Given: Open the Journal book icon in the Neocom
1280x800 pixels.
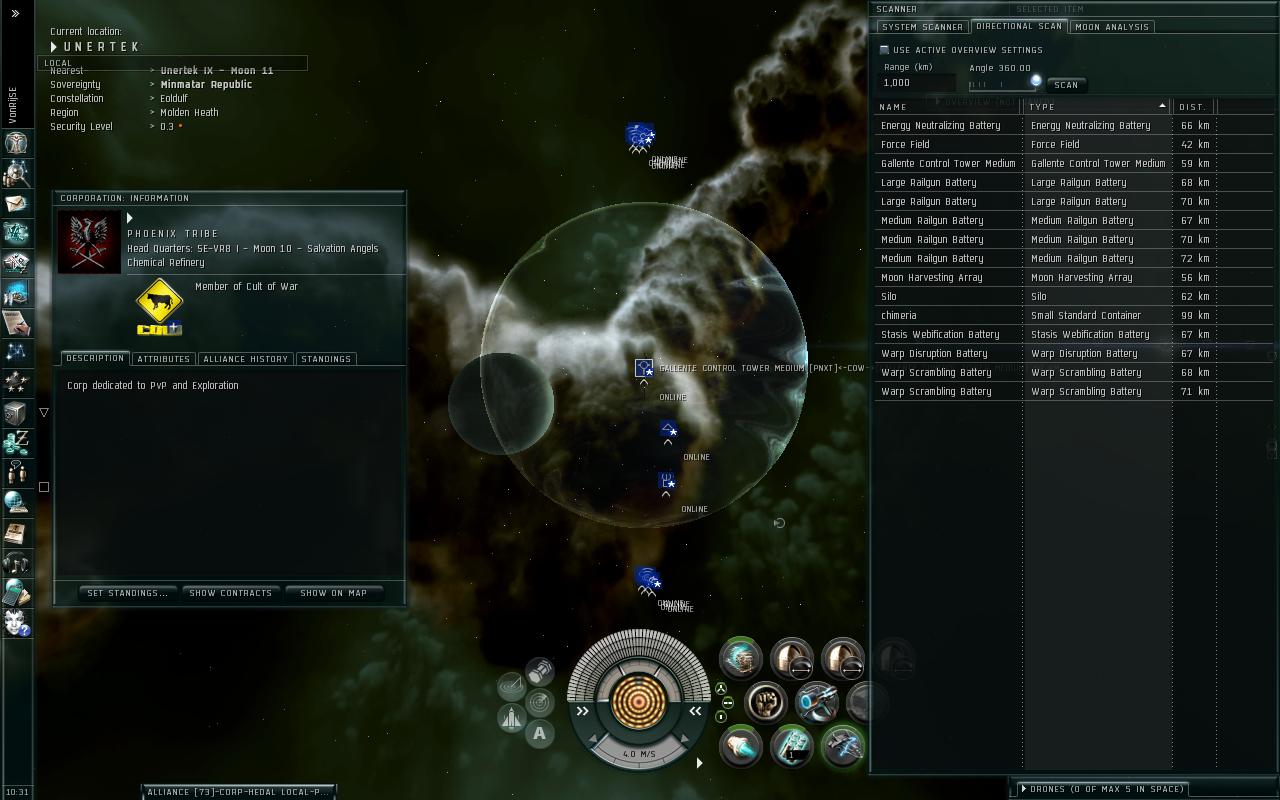Looking at the screenshot, I should [16, 532].
